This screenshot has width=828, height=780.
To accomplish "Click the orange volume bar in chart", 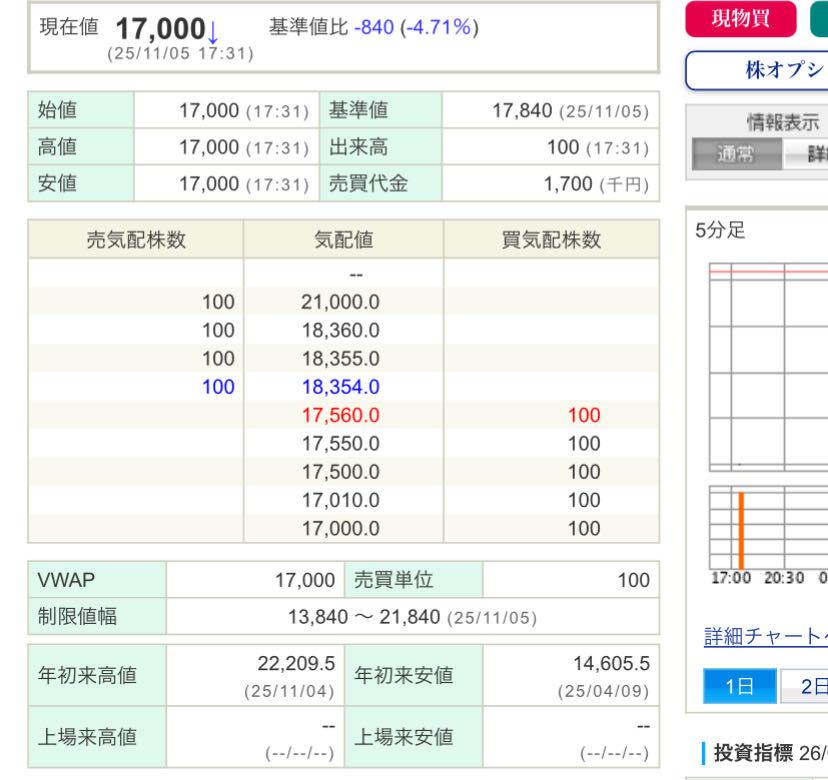I will point(741,529).
